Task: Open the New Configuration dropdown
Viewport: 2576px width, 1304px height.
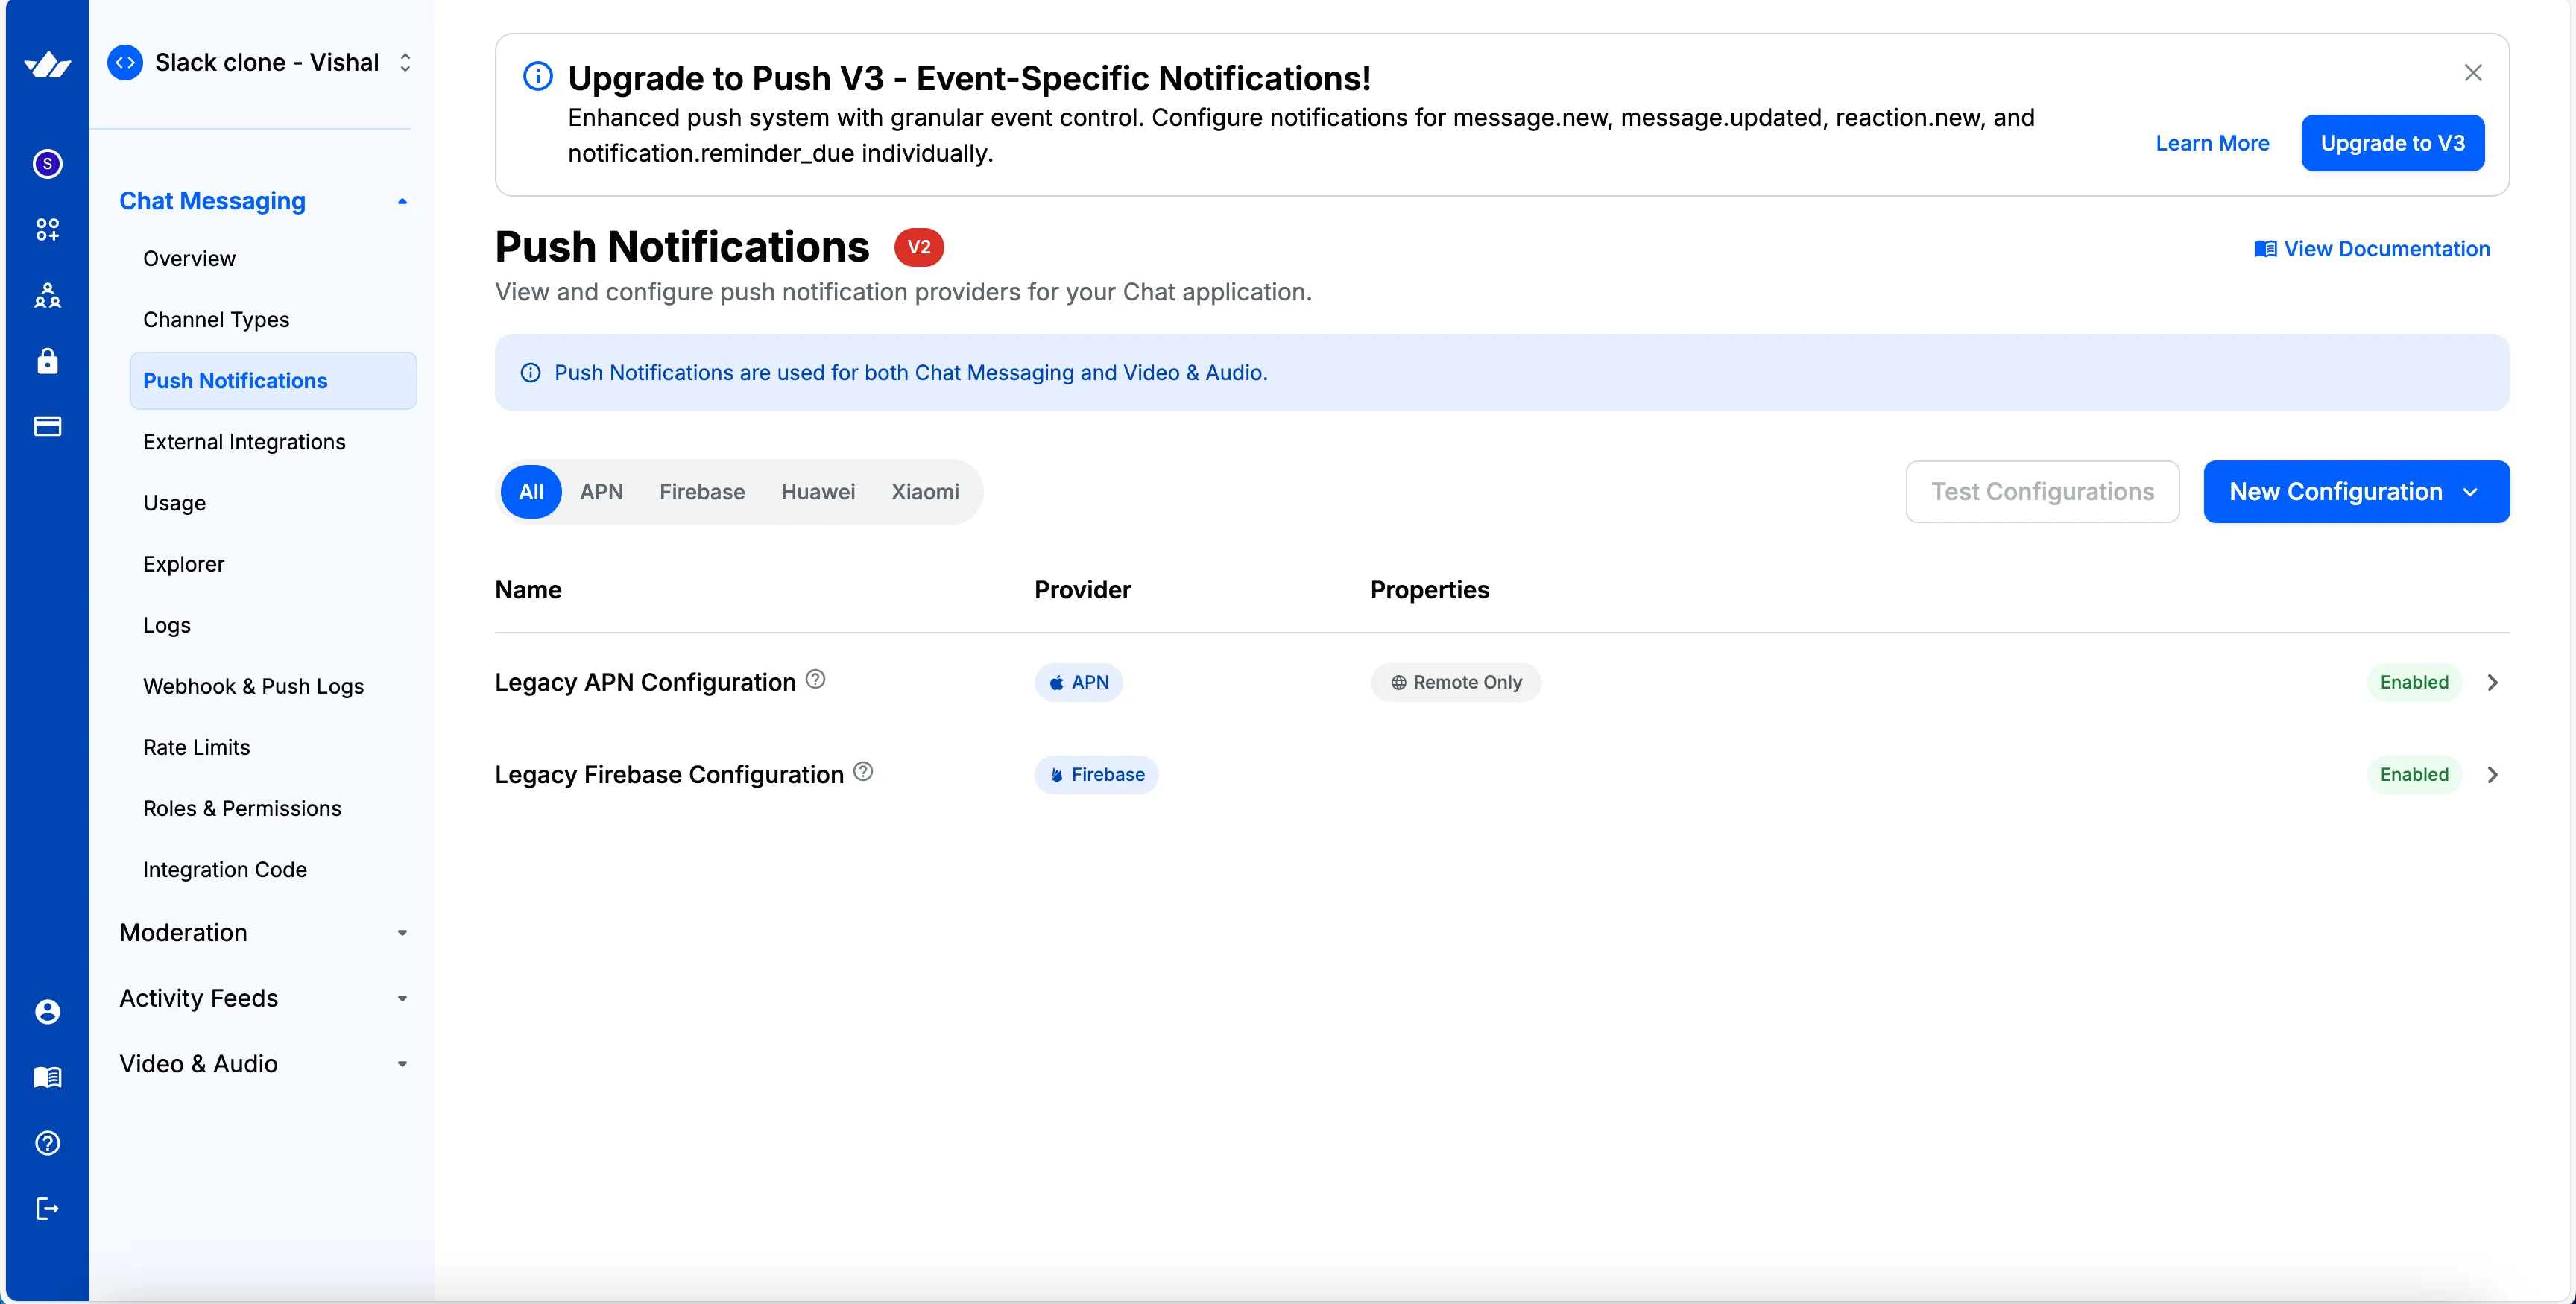Action: pyautogui.click(x=2355, y=491)
